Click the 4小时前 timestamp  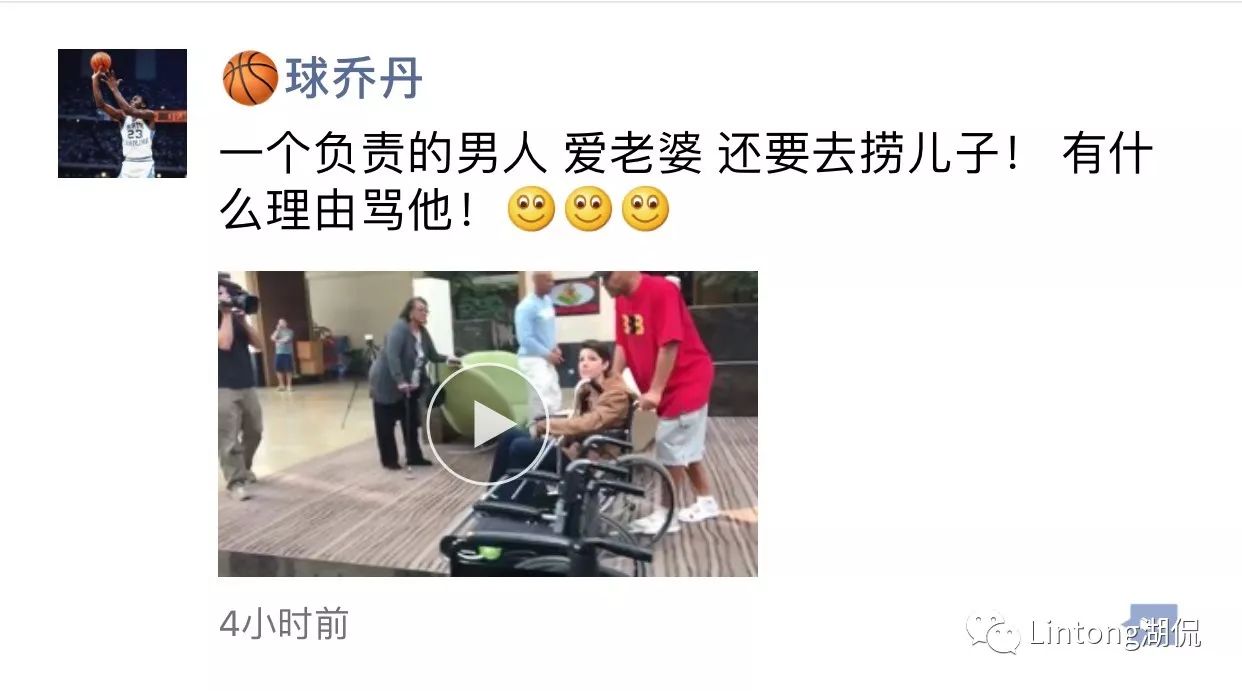tap(284, 624)
